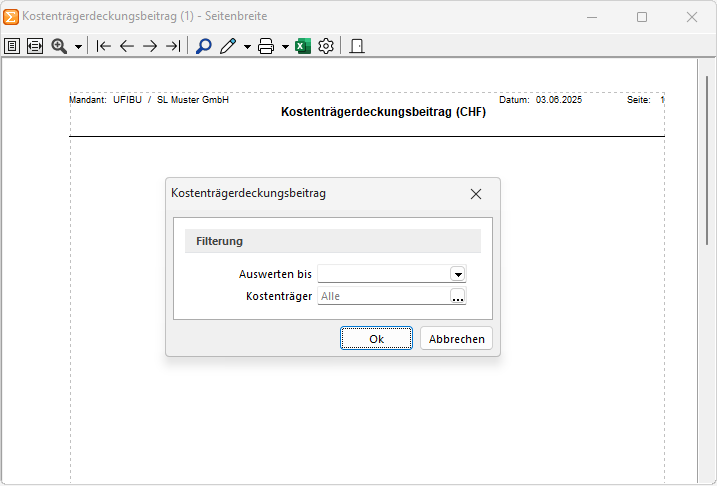This screenshot has height=486, width=717.
Task: Click the exit door icon
Action: point(357,46)
